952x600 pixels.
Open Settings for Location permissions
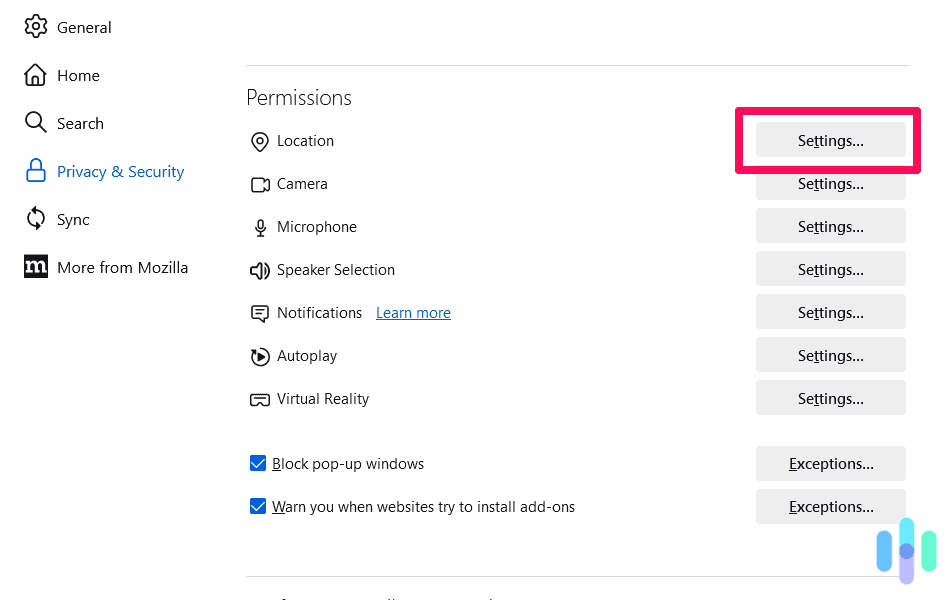[x=828, y=141]
